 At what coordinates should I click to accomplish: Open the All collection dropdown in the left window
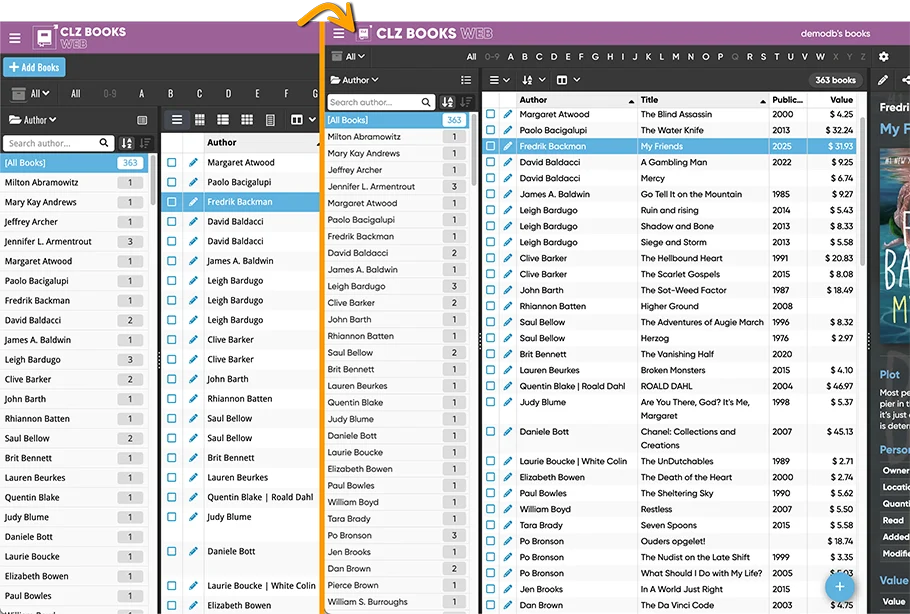tap(30, 93)
